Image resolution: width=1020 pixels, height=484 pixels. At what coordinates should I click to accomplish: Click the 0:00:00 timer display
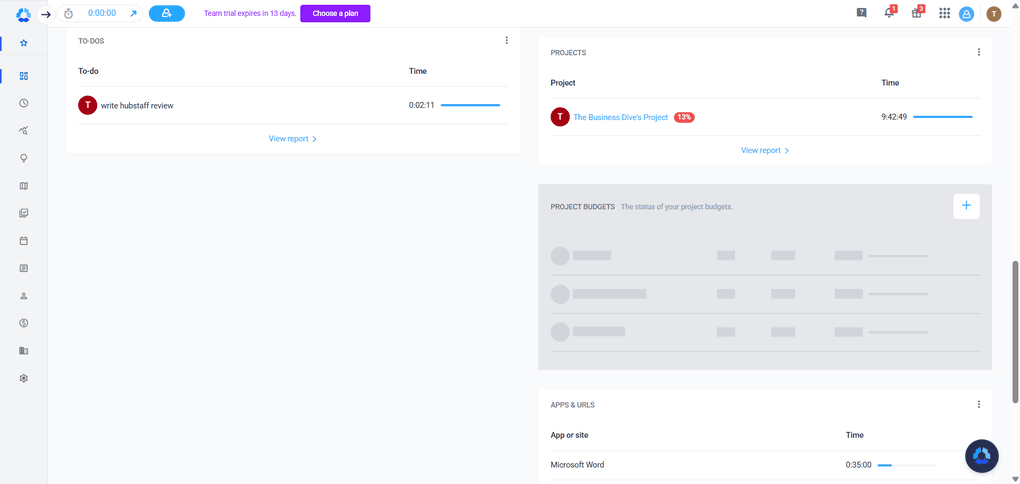102,13
